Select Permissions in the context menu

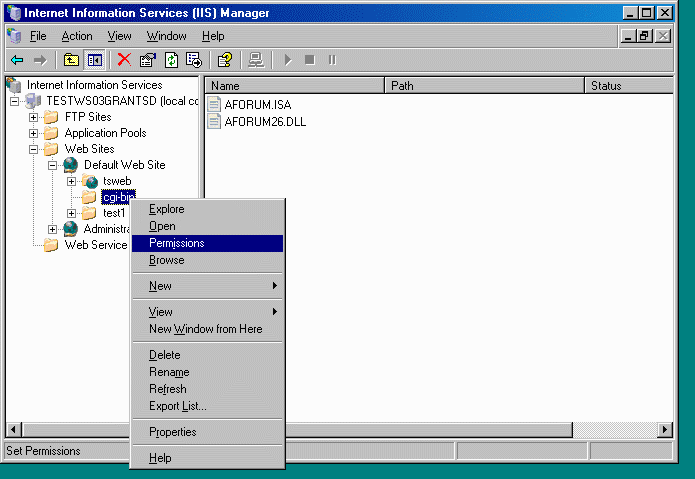207,243
